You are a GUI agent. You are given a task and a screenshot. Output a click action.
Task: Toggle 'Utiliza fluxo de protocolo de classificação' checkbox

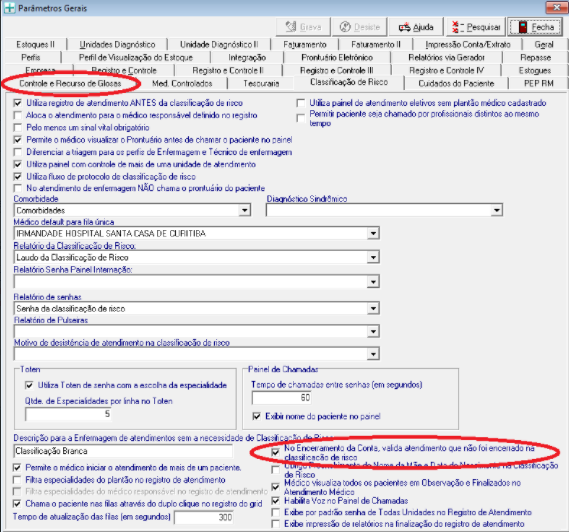pos(17,177)
